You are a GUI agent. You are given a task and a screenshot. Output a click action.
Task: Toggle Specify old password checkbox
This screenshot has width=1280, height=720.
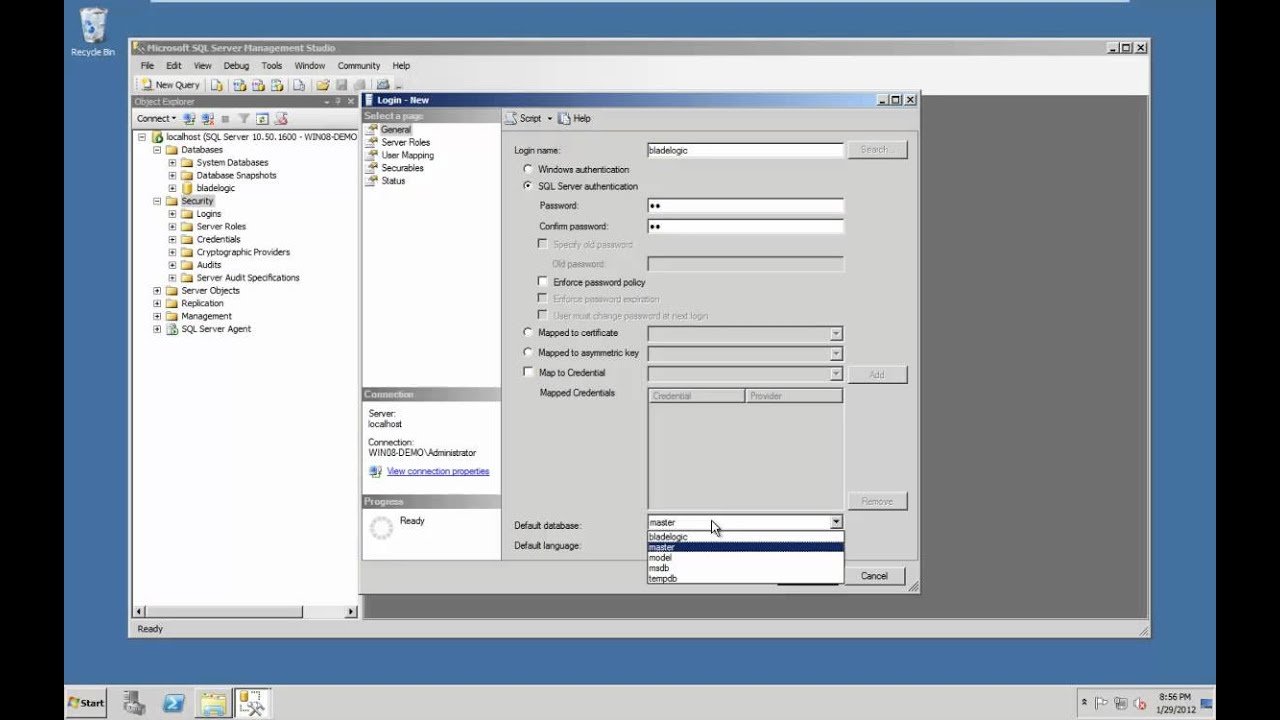click(x=543, y=244)
